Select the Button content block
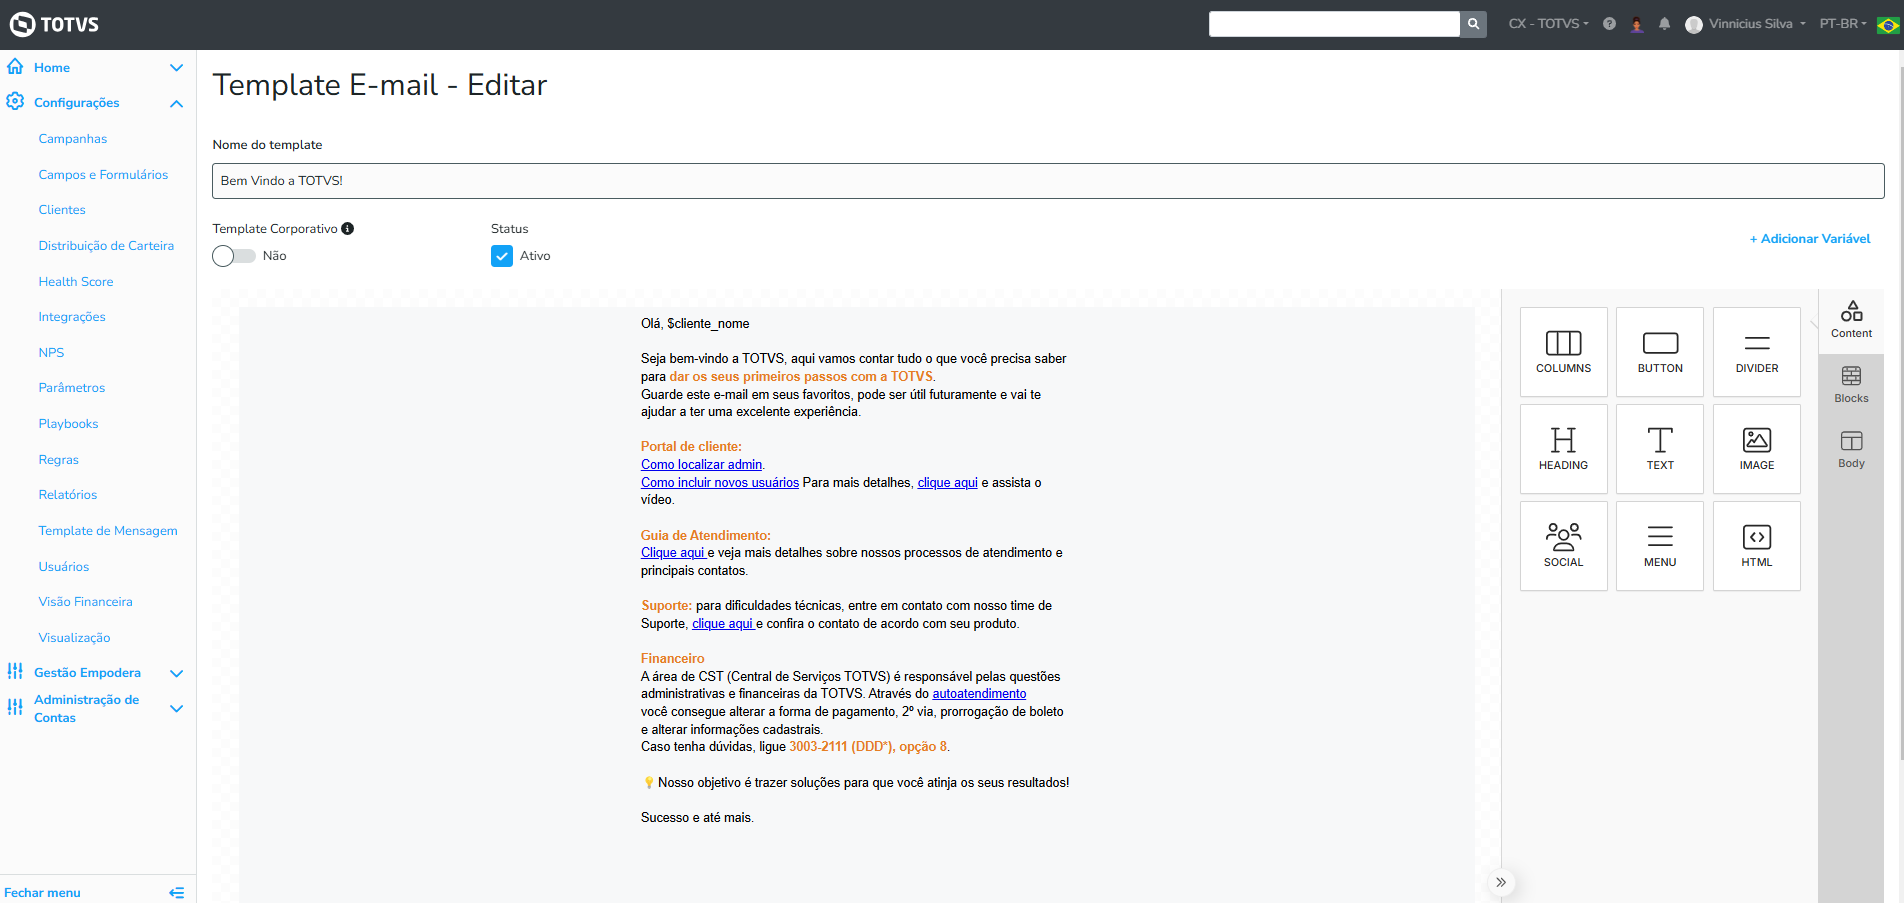Screen dimensions: 1904x903 (1660, 352)
